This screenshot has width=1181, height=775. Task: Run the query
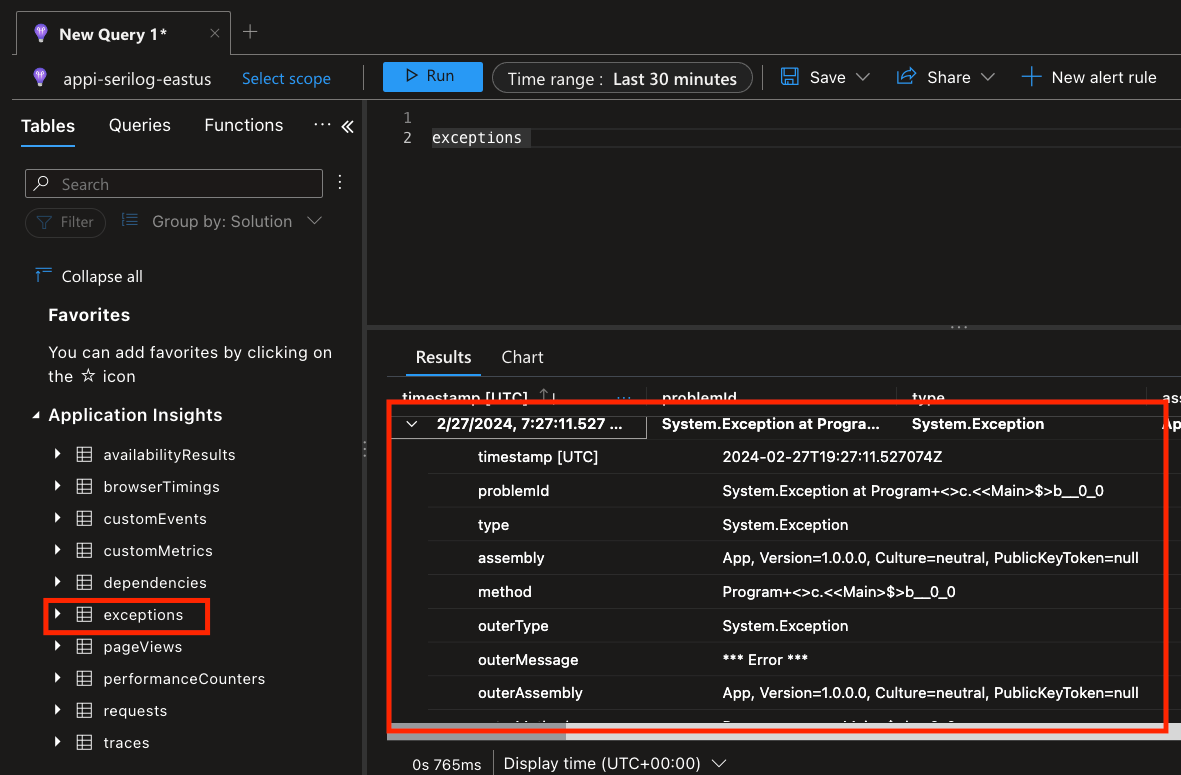432,77
